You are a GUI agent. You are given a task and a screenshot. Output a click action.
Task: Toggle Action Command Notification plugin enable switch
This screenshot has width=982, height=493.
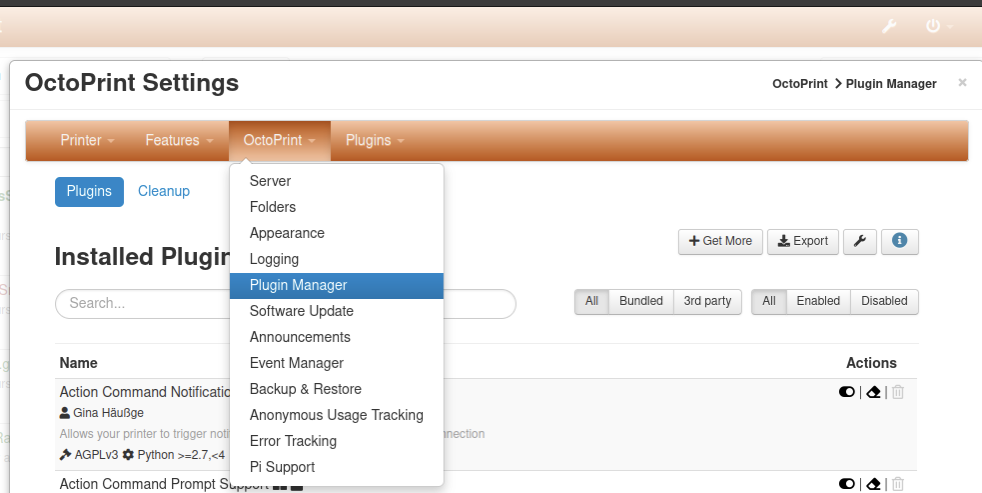847,392
